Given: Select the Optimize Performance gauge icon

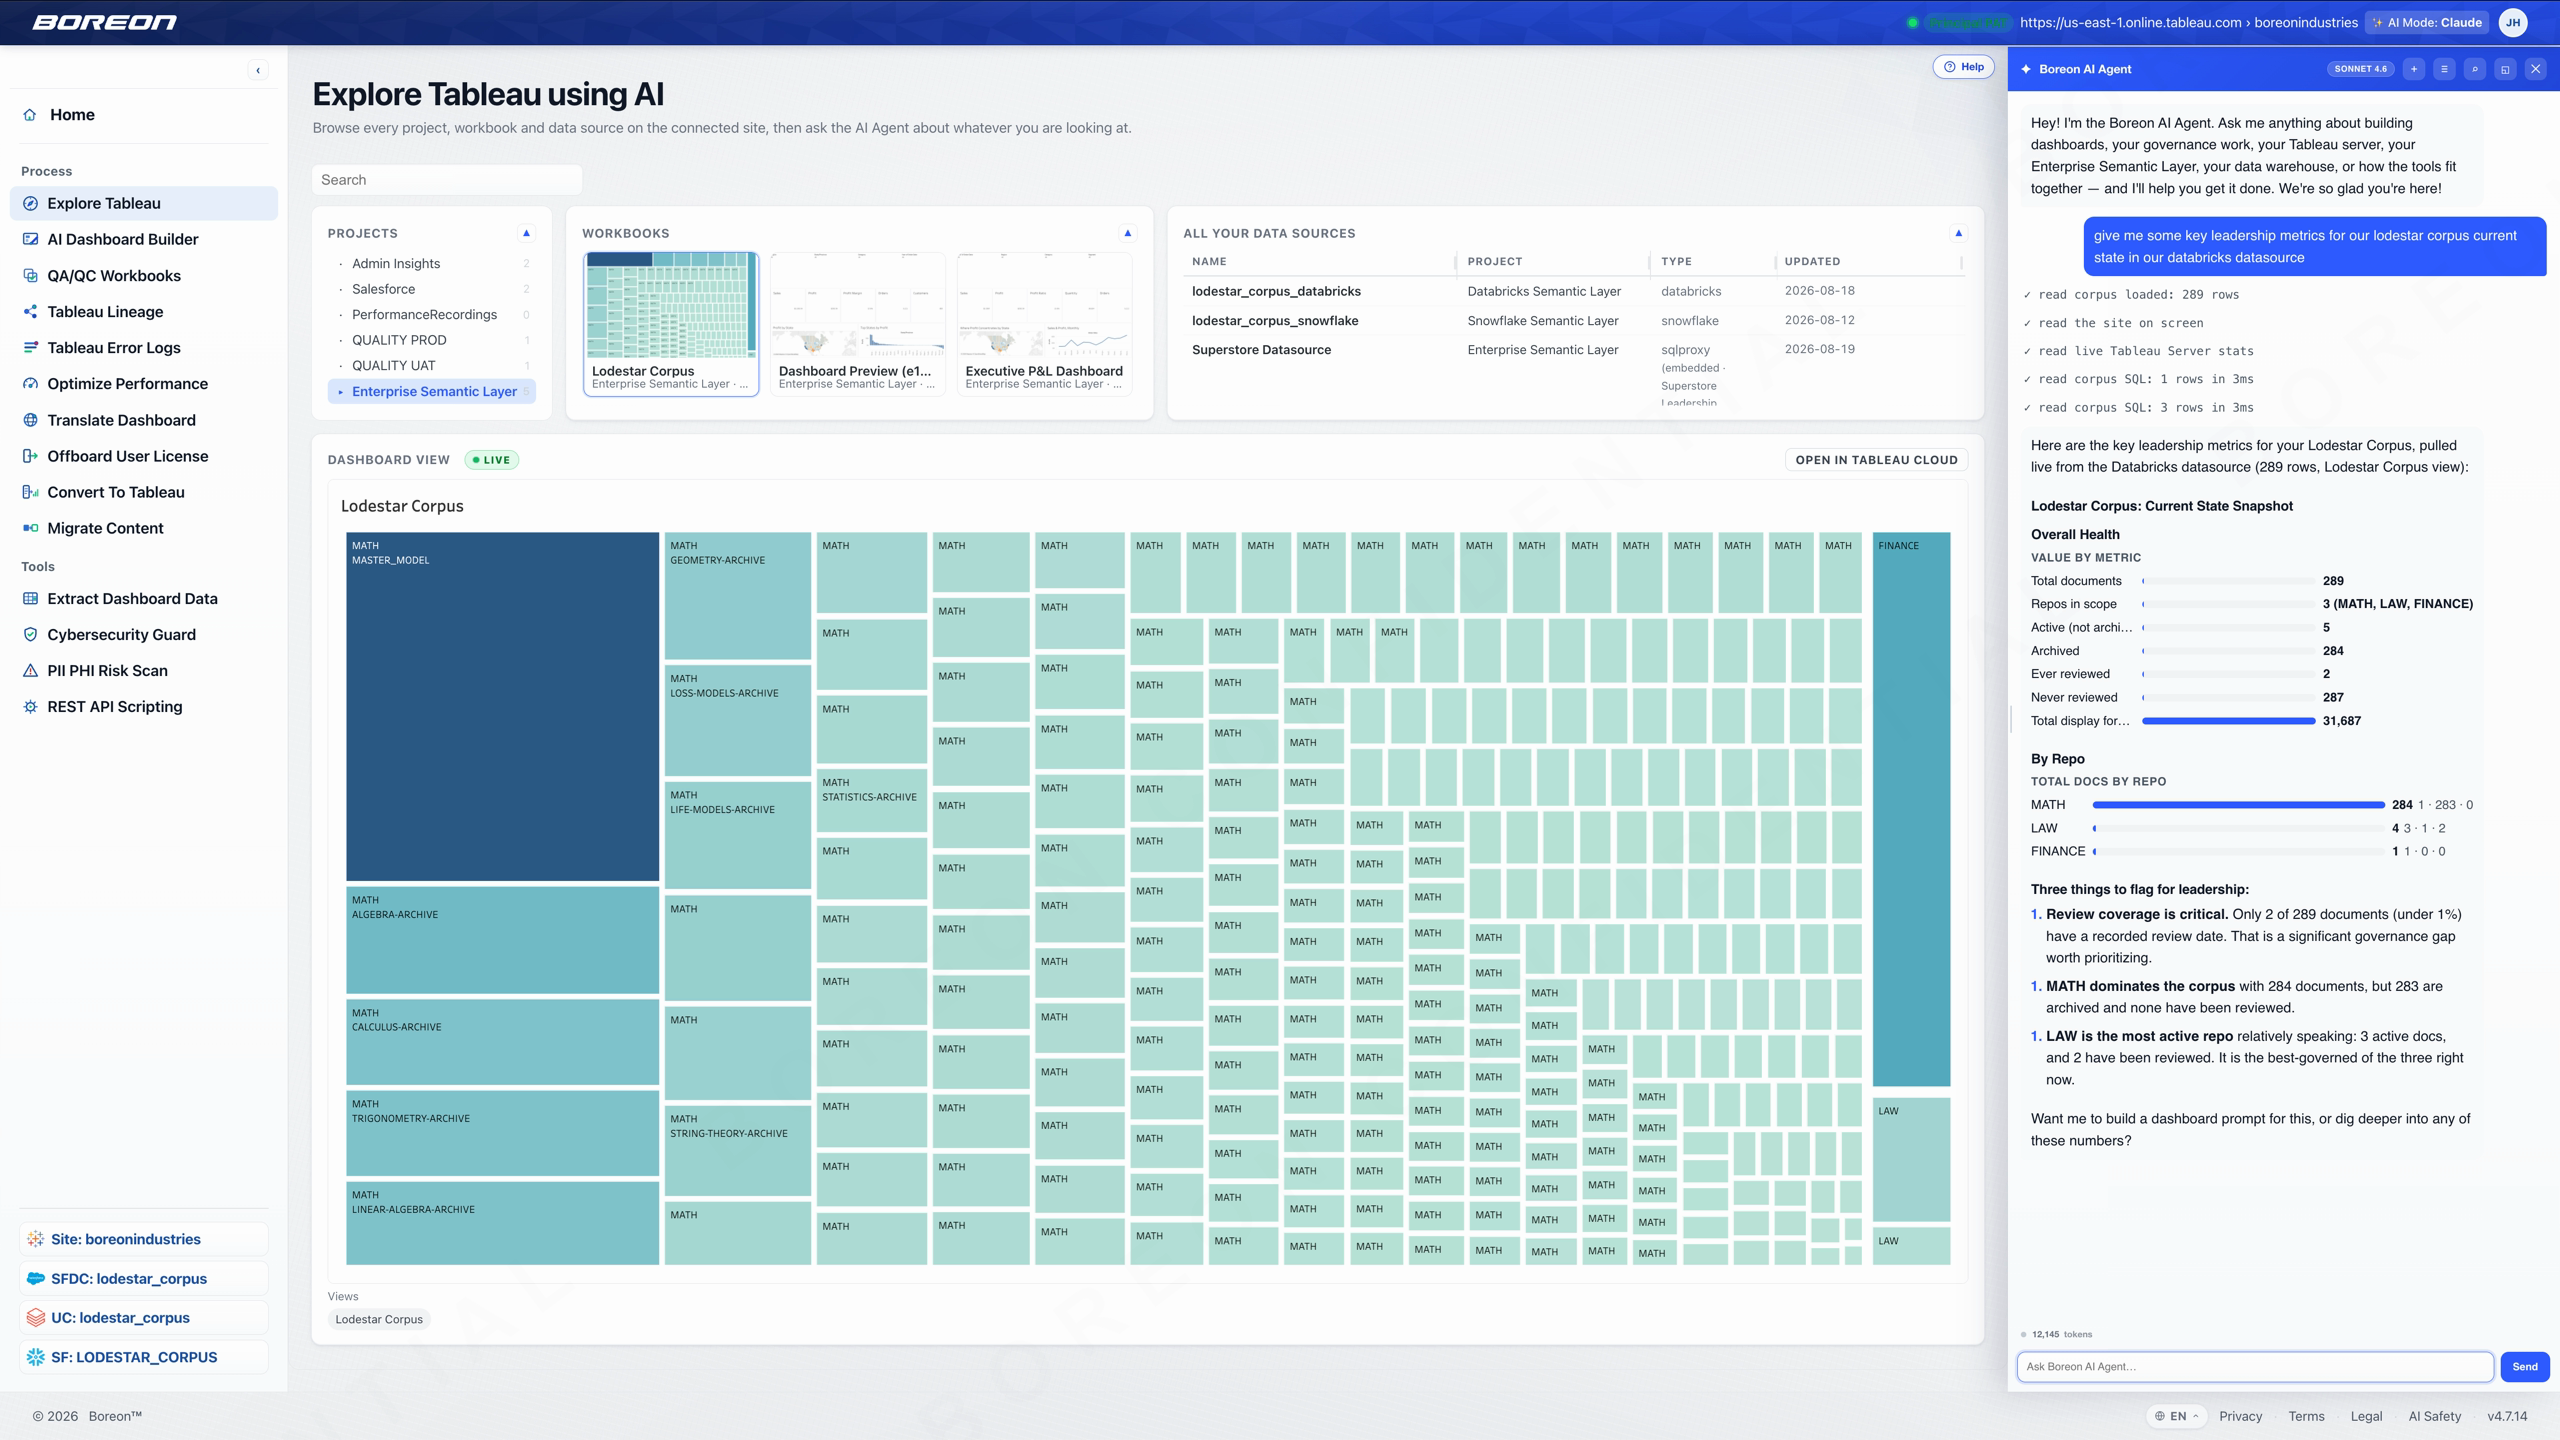Looking at the screenshot, I should (x=30, y=384).
